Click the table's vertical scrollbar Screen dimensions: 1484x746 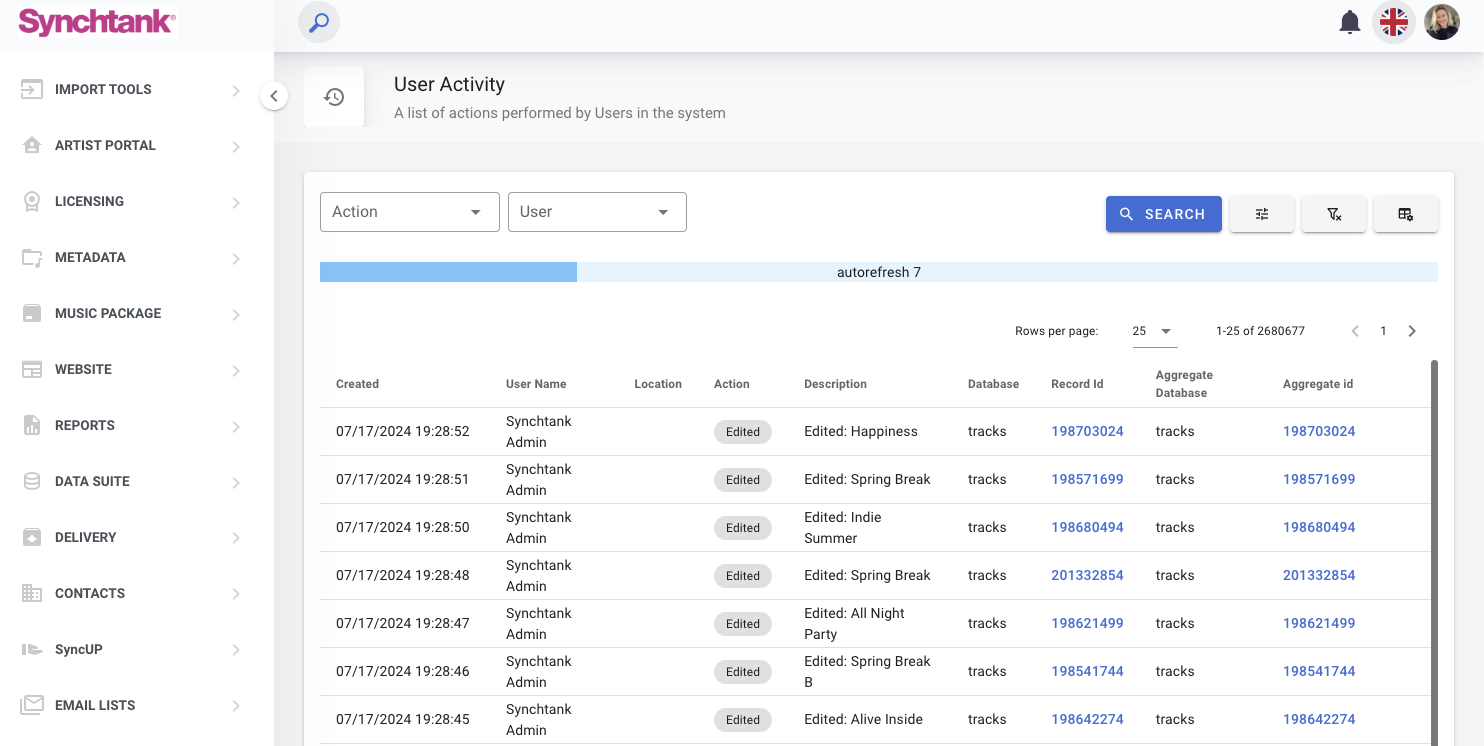(x=1435, y=550)
